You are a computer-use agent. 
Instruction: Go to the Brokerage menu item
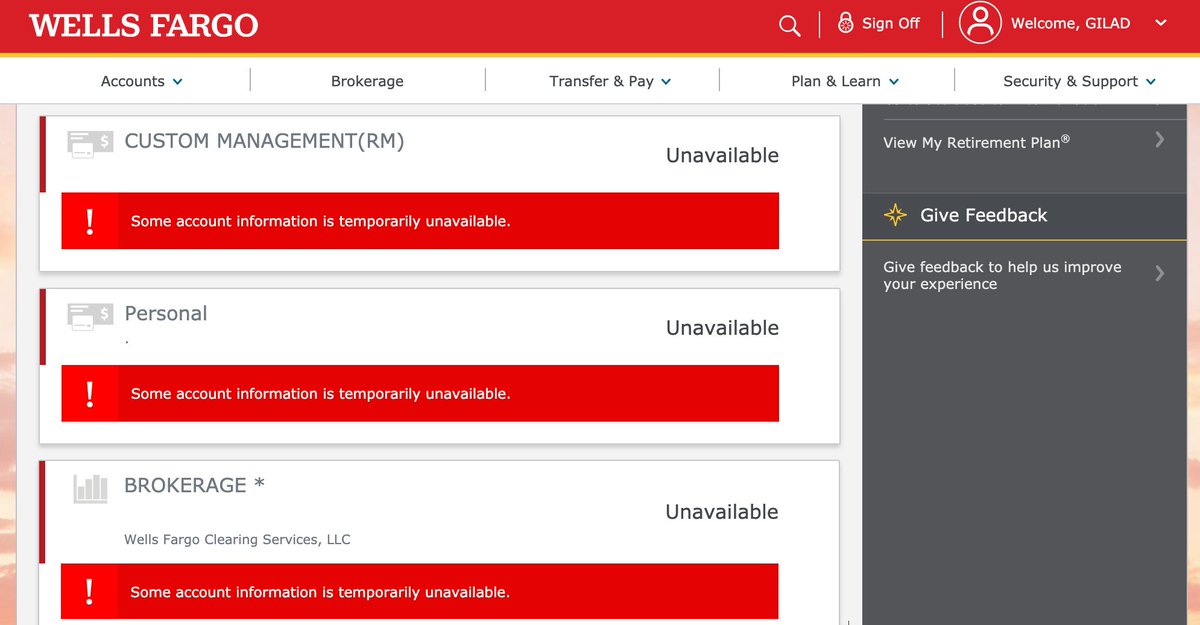point(367,81)
